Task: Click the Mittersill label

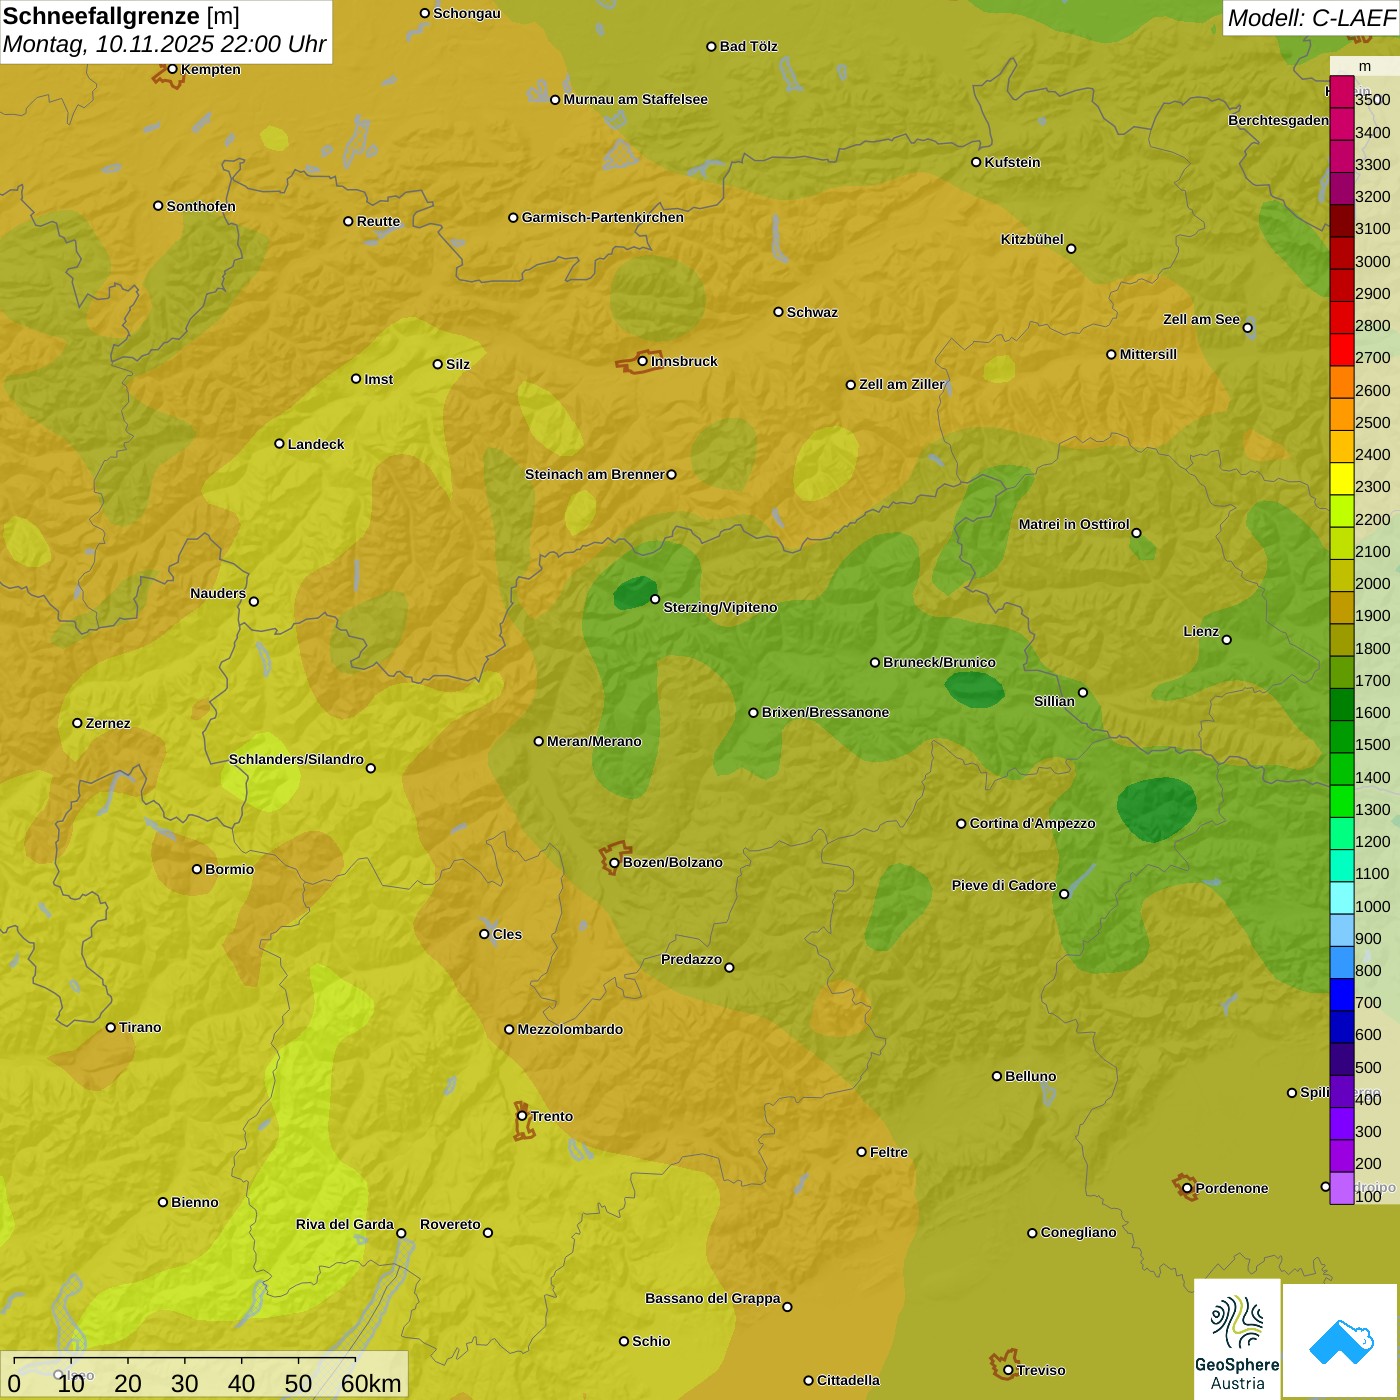Action: click(1148, 354)
